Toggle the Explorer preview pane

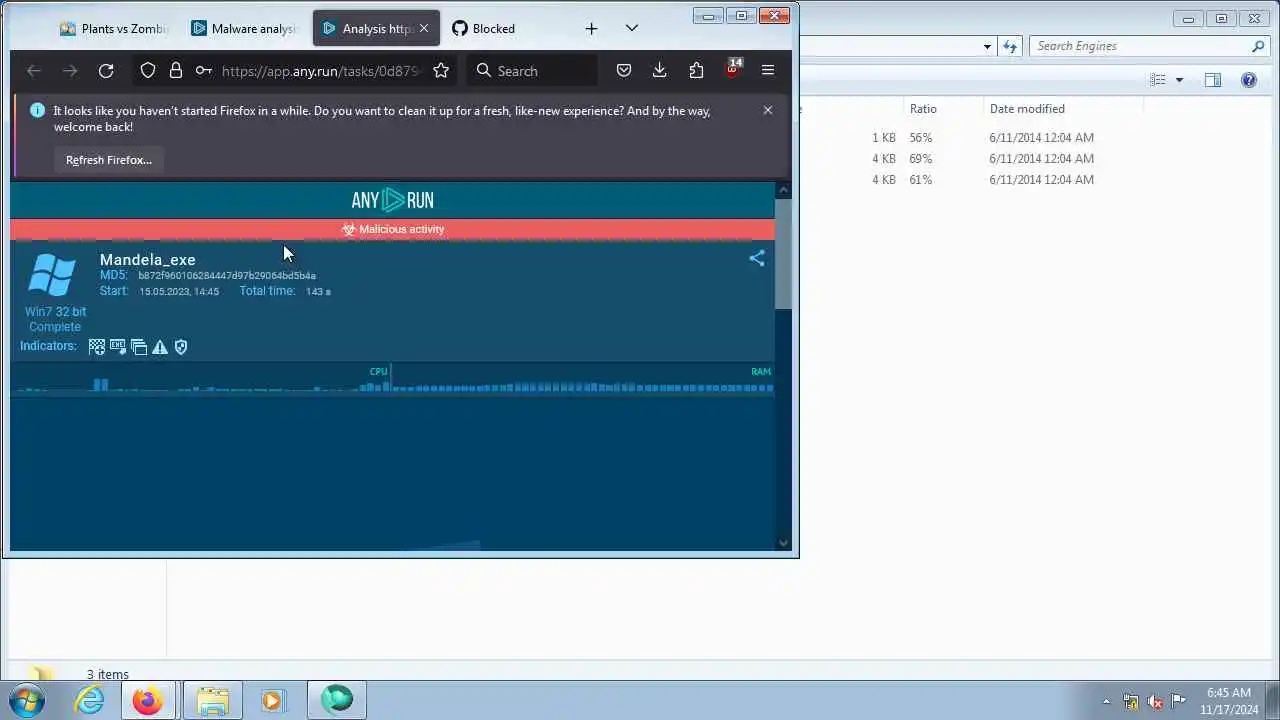click(1213, 80)
